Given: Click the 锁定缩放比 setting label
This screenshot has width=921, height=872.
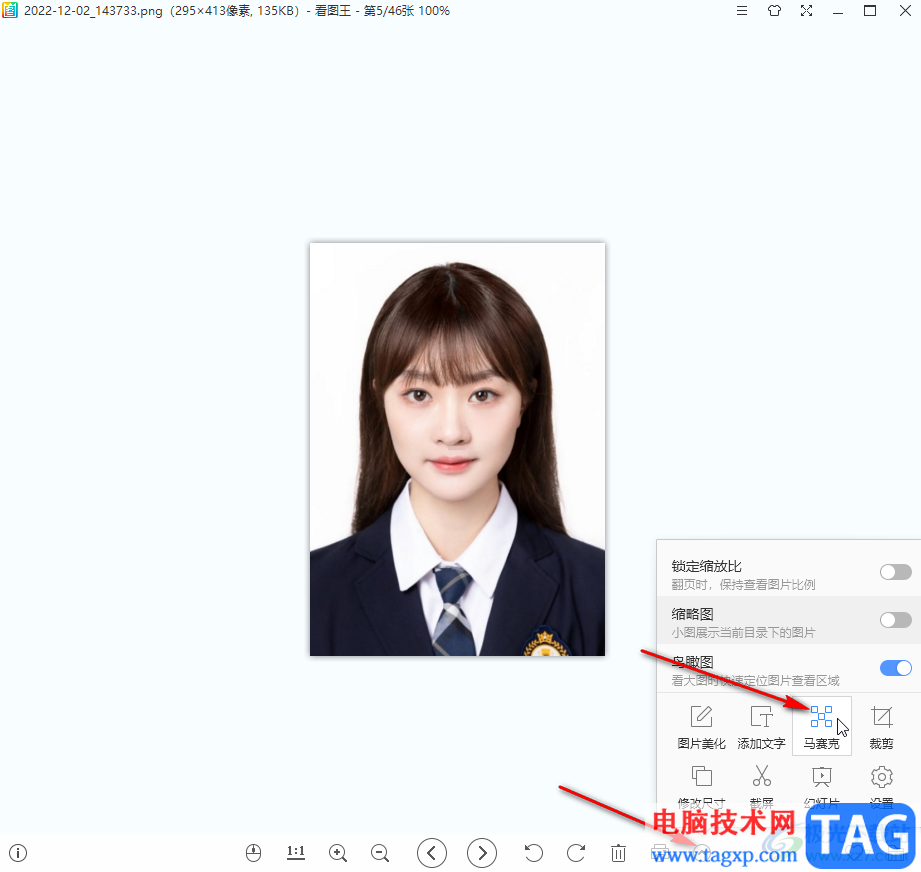Looking at the screenshot, I should [707, 566].
